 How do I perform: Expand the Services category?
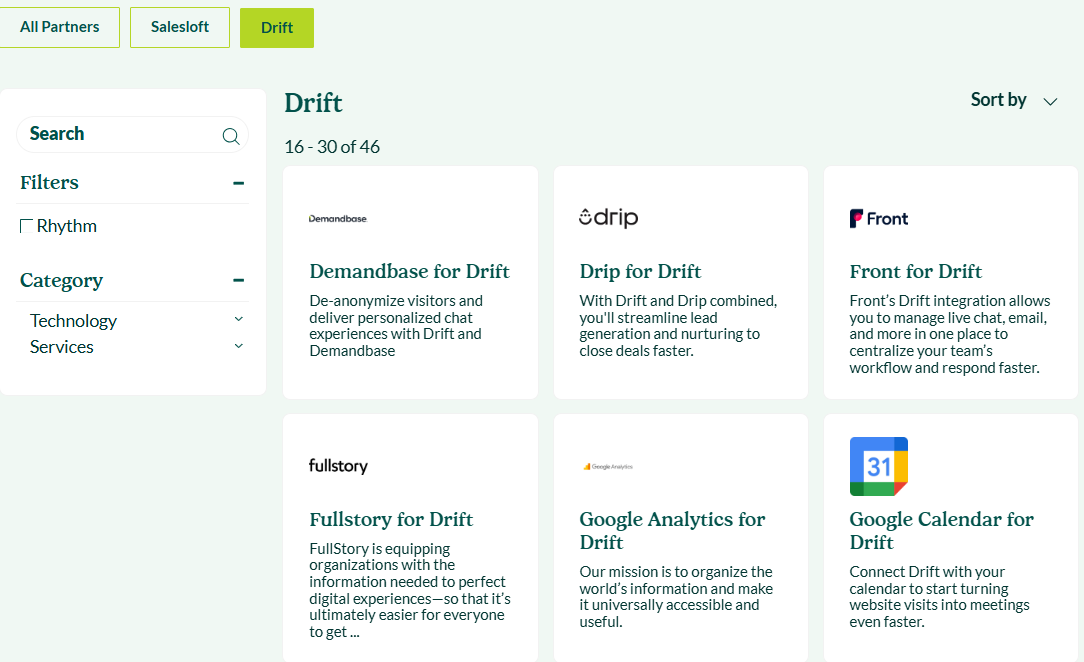(x=239, y=346)
